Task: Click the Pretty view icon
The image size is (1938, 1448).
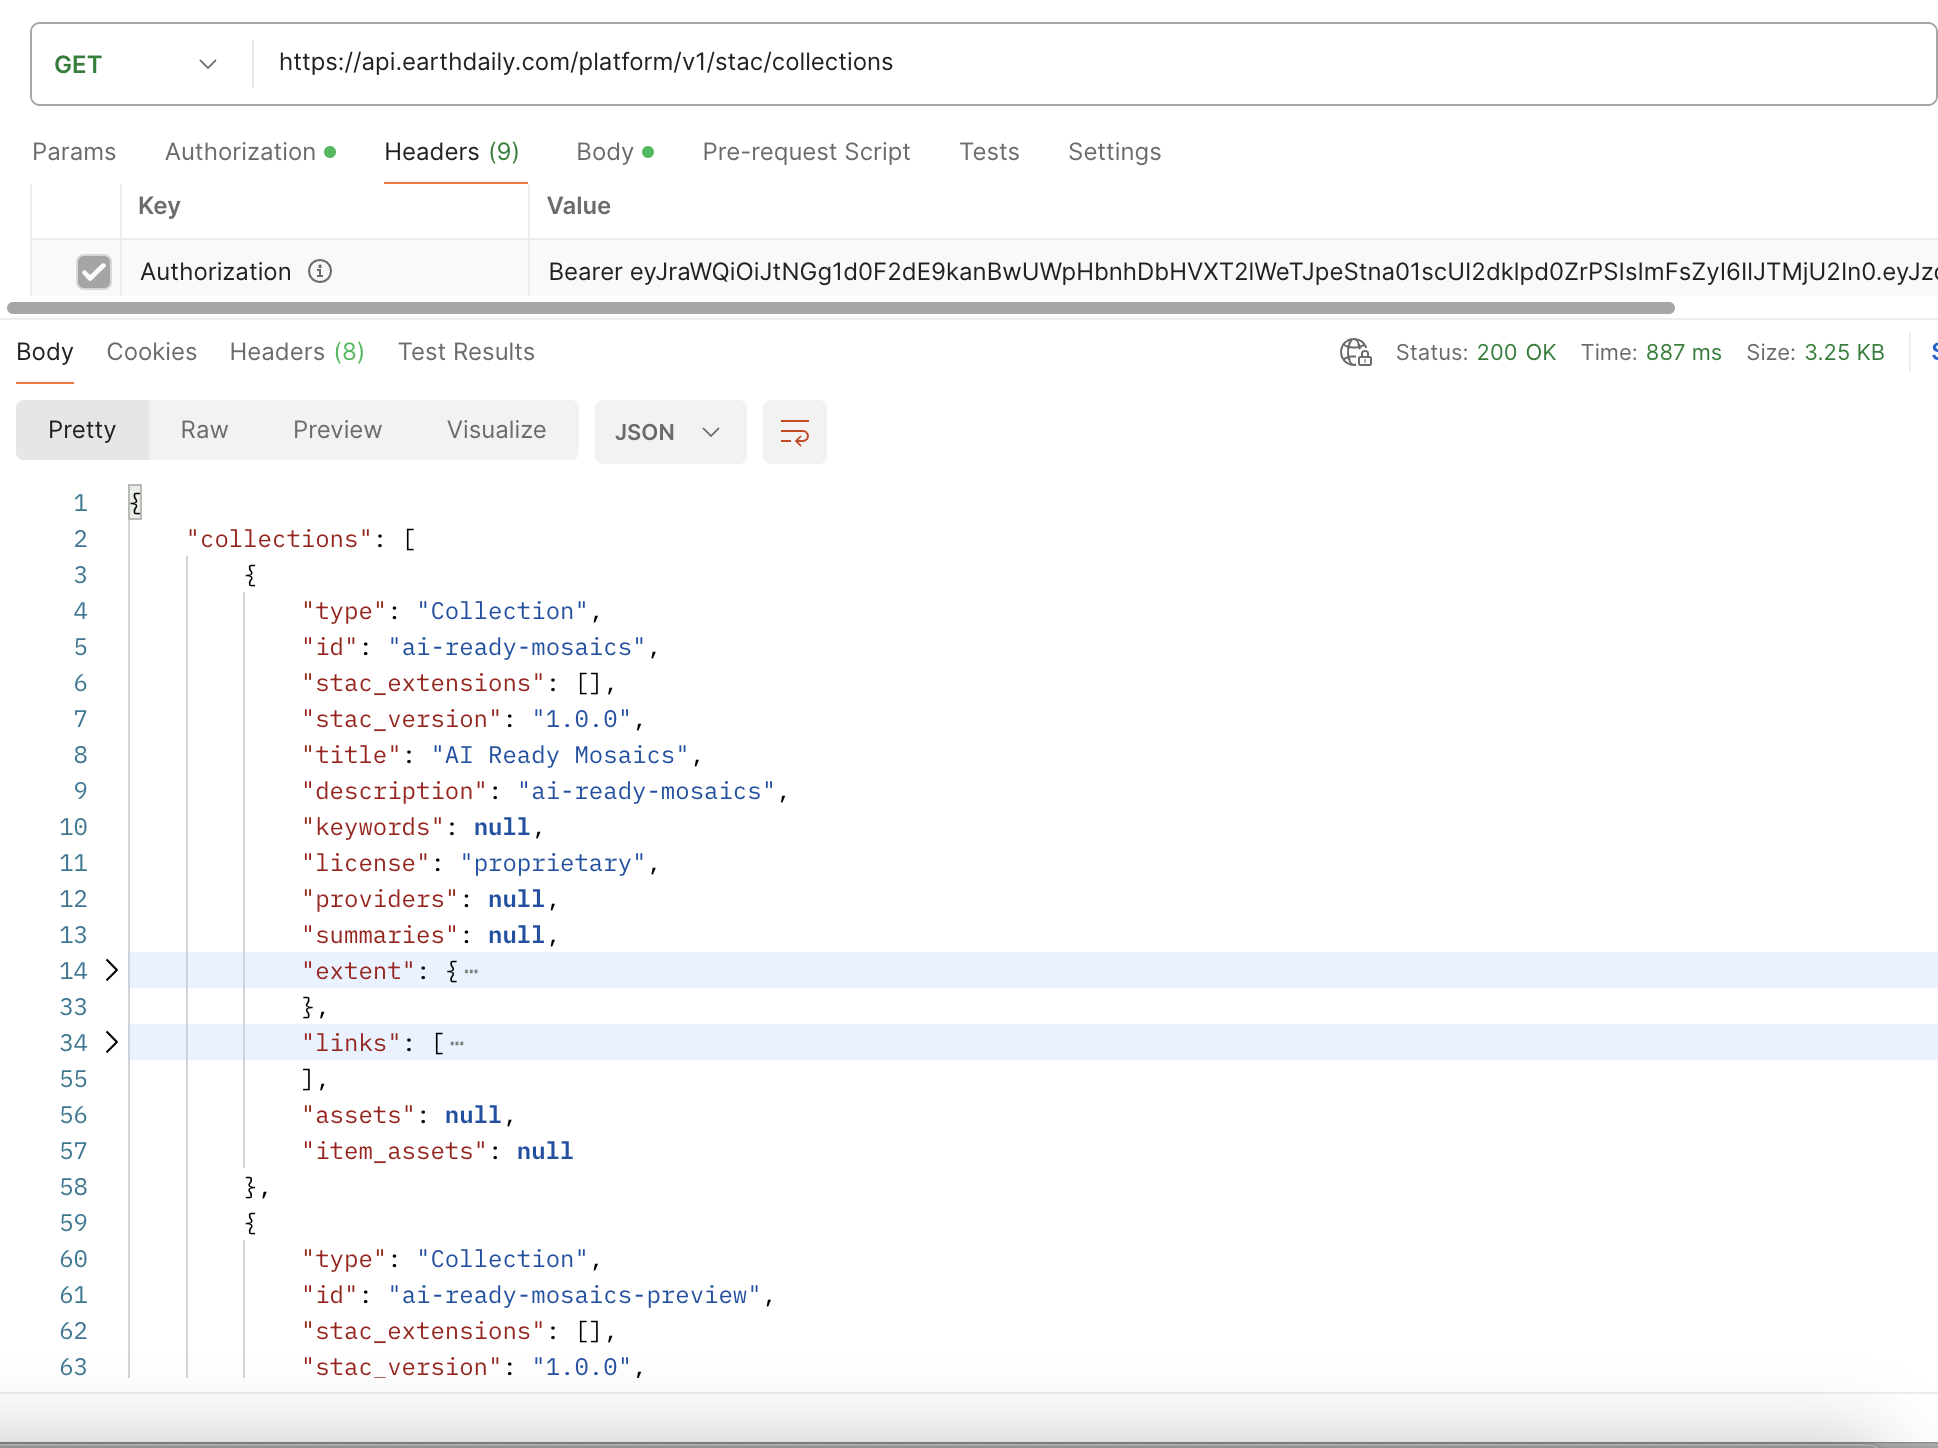Action: coord(82,430)
